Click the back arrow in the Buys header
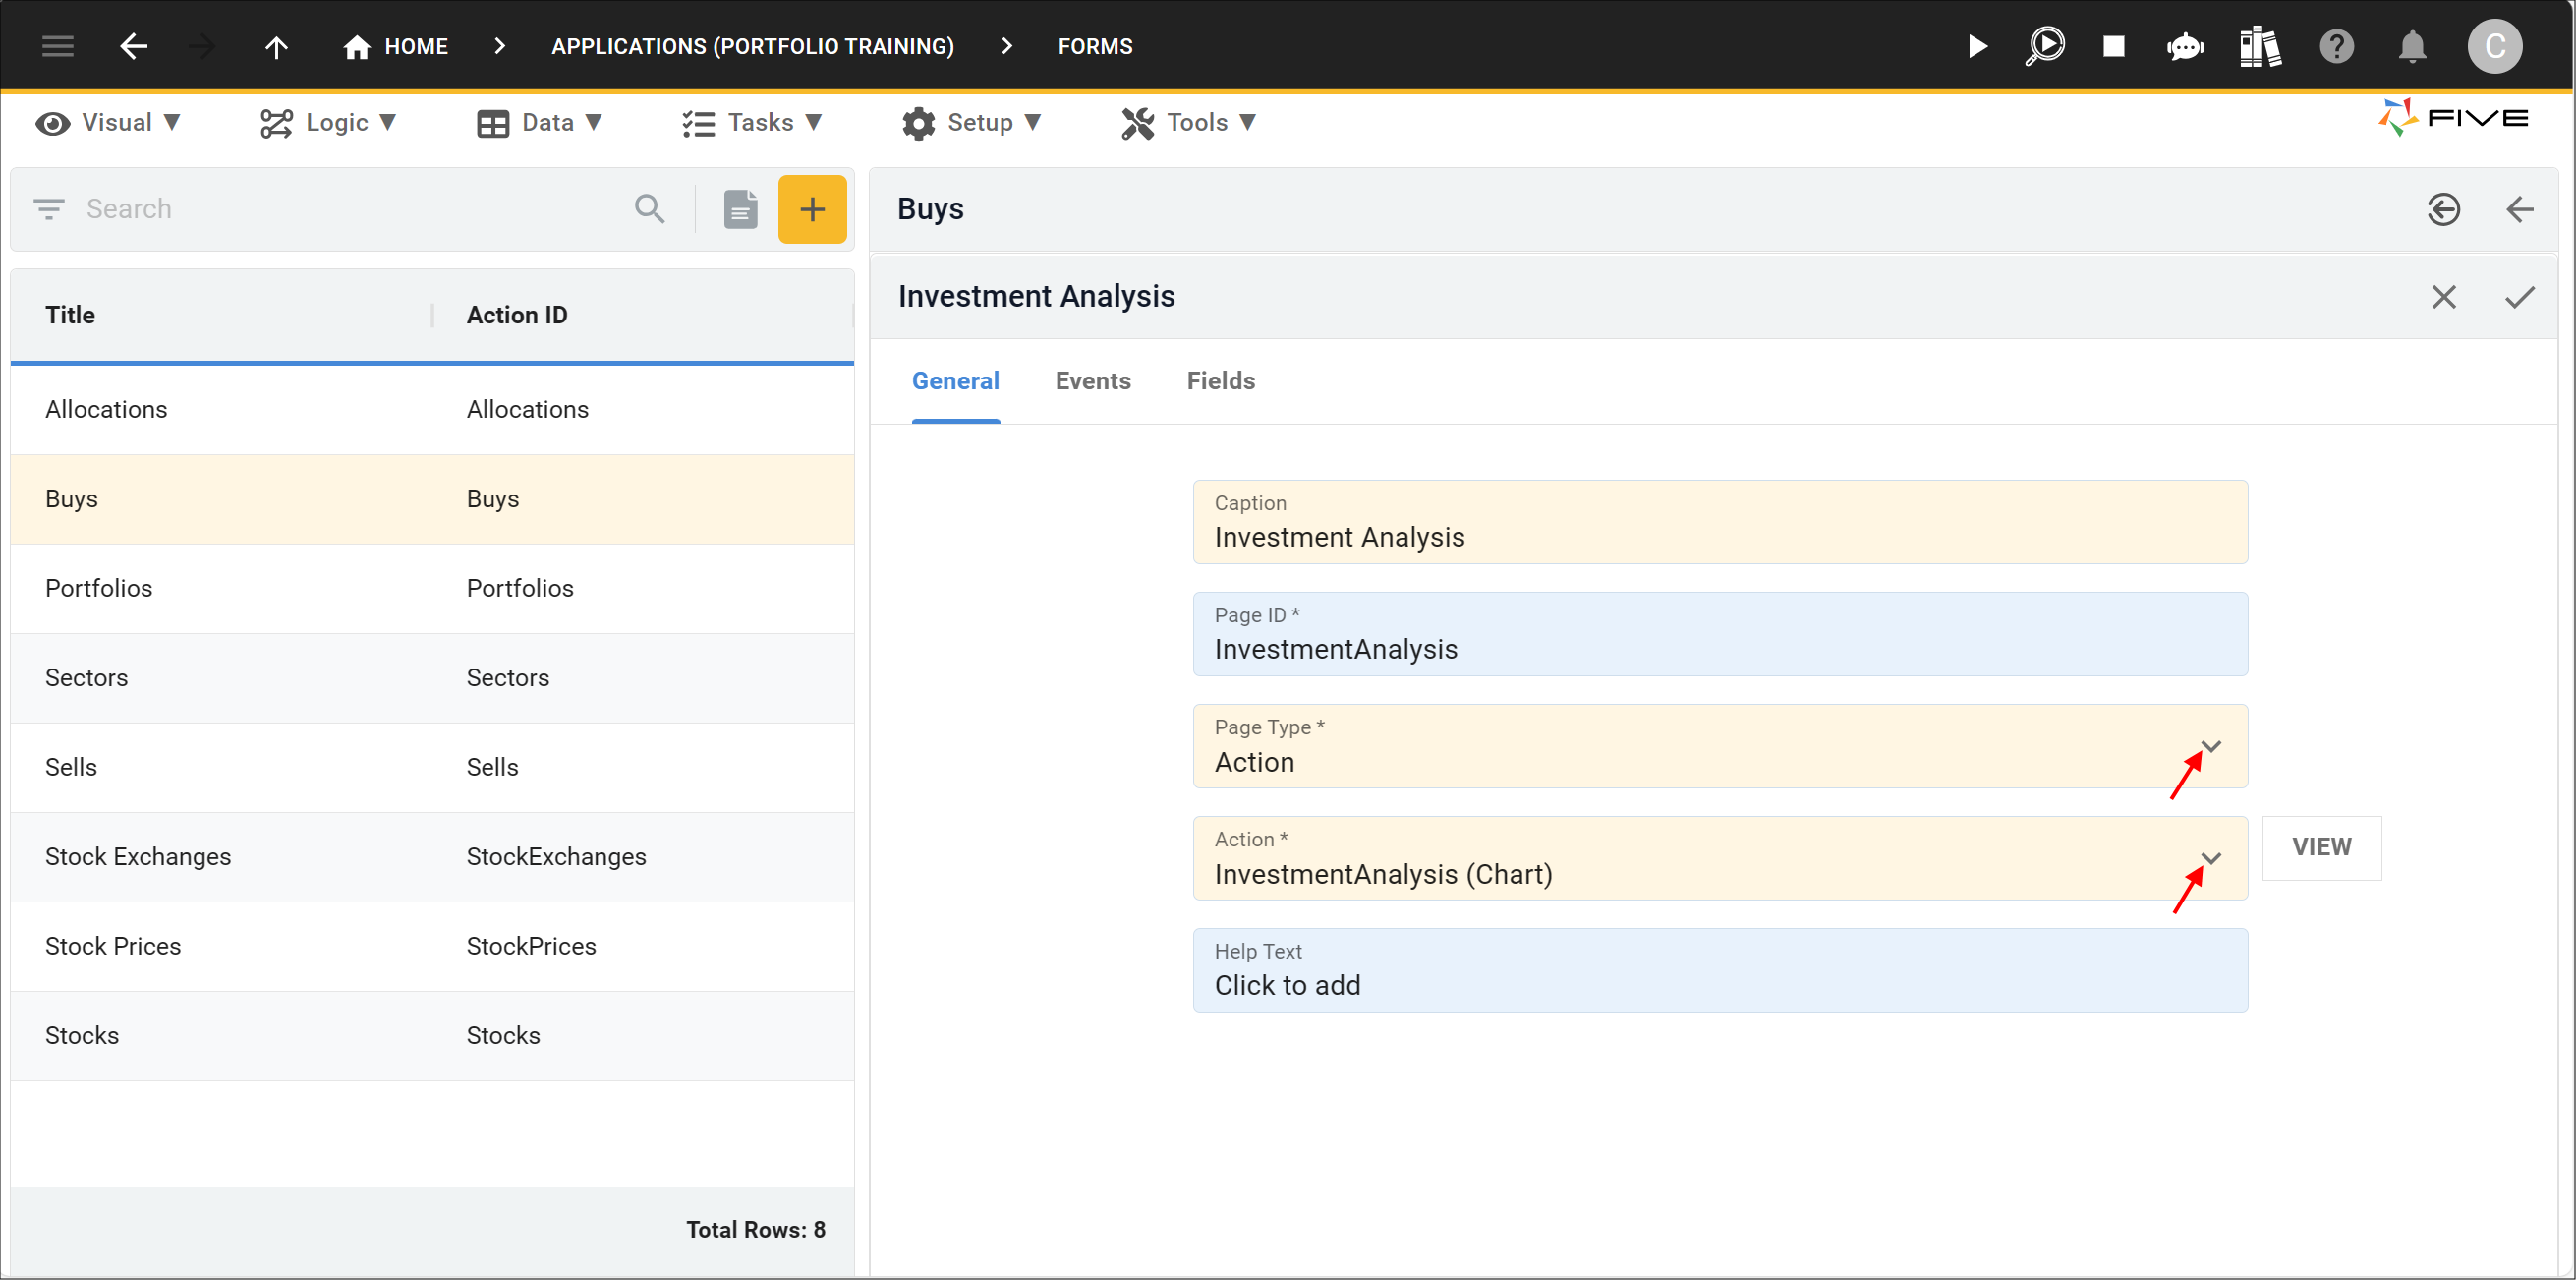This screenshot has height=1280, width=2576. pyautogui.click(x=2520, y=209)
